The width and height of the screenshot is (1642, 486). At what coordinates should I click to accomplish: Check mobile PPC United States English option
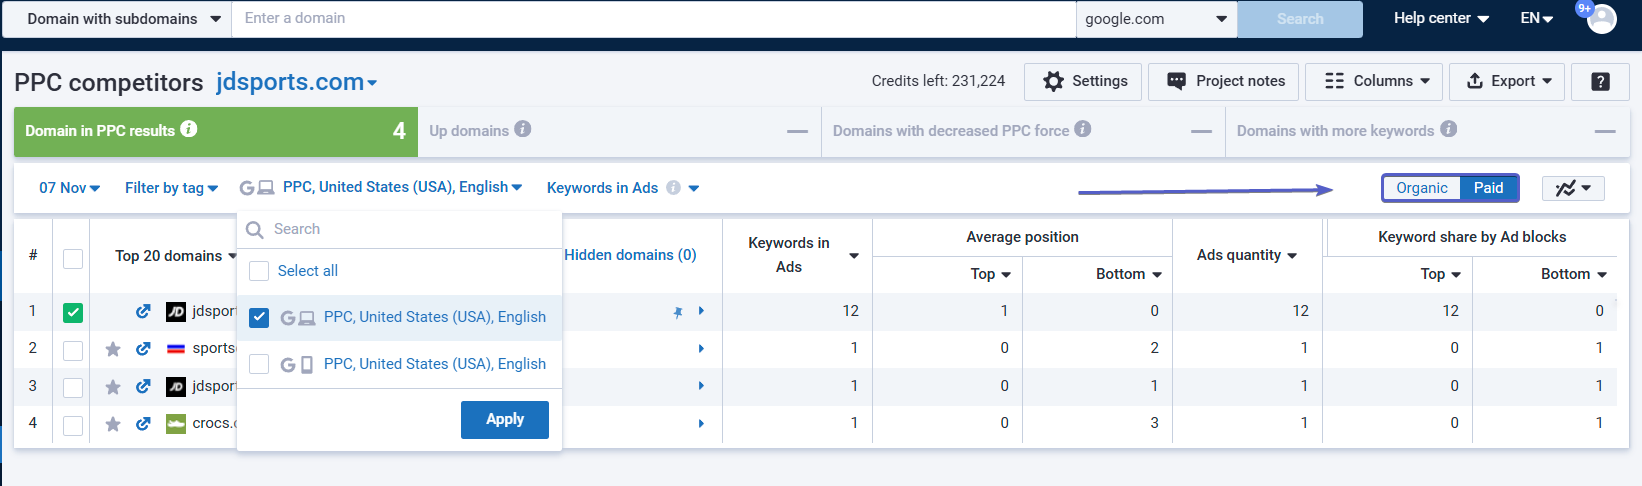point(259,364)
